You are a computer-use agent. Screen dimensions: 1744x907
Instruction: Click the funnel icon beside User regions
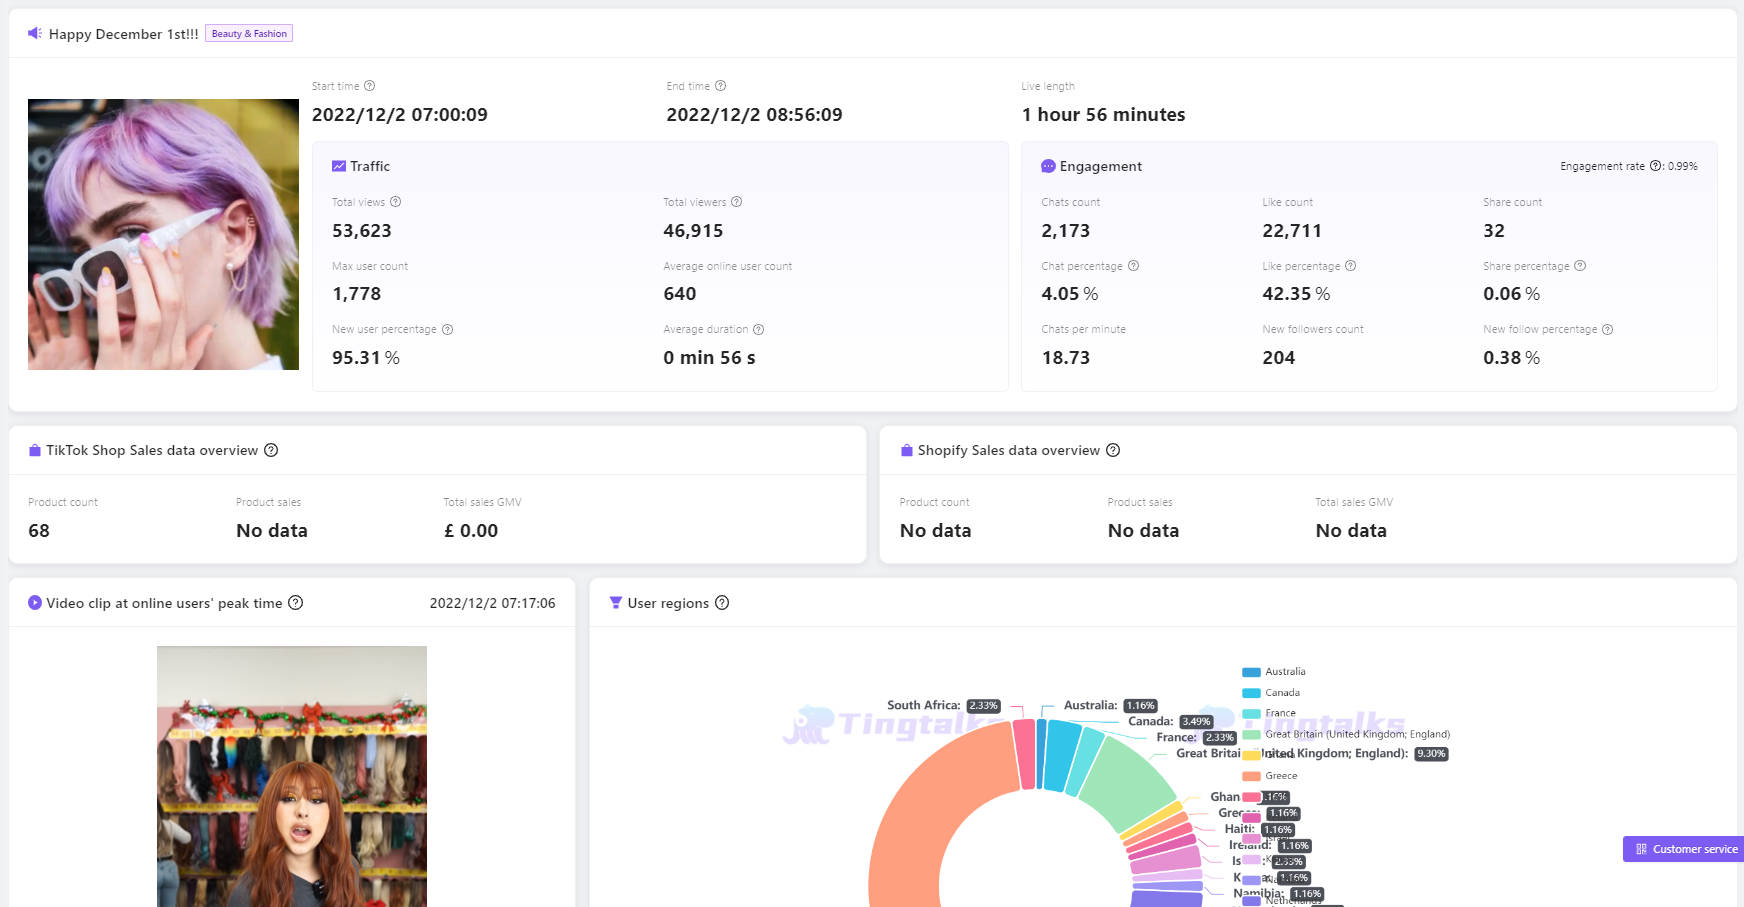click(x=615, y=603)
